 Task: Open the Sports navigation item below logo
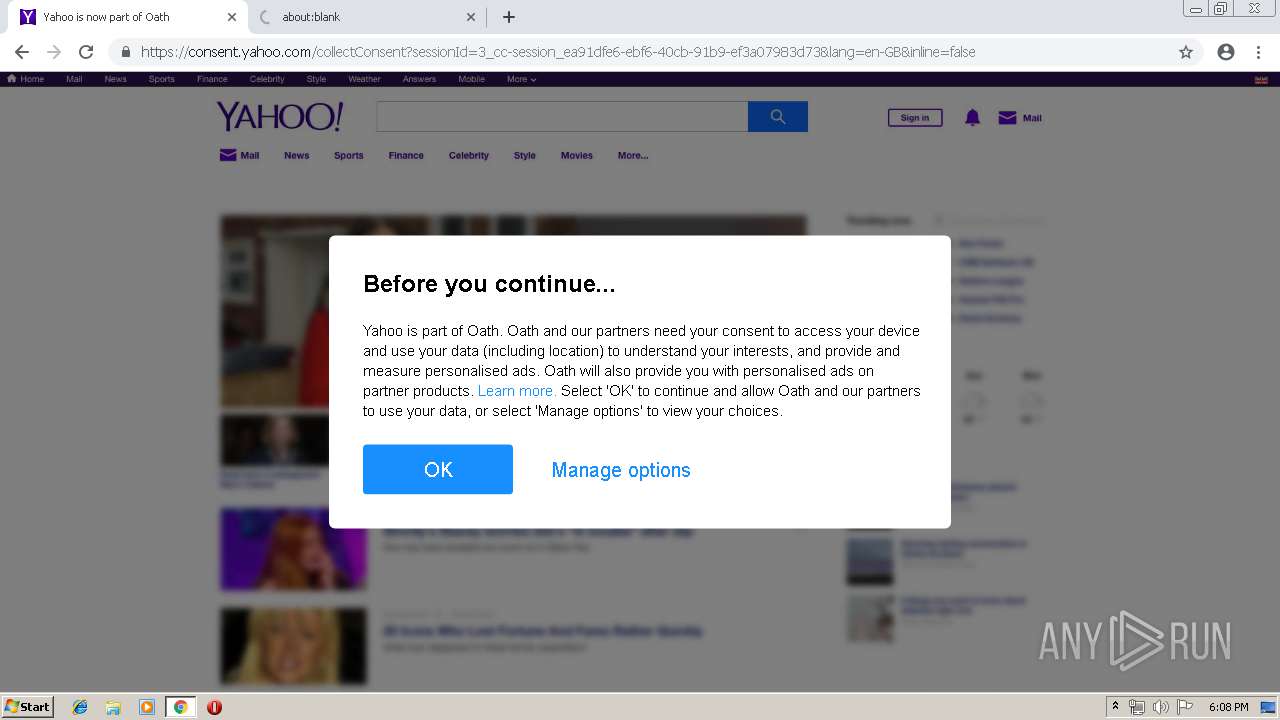pos(349,155)
